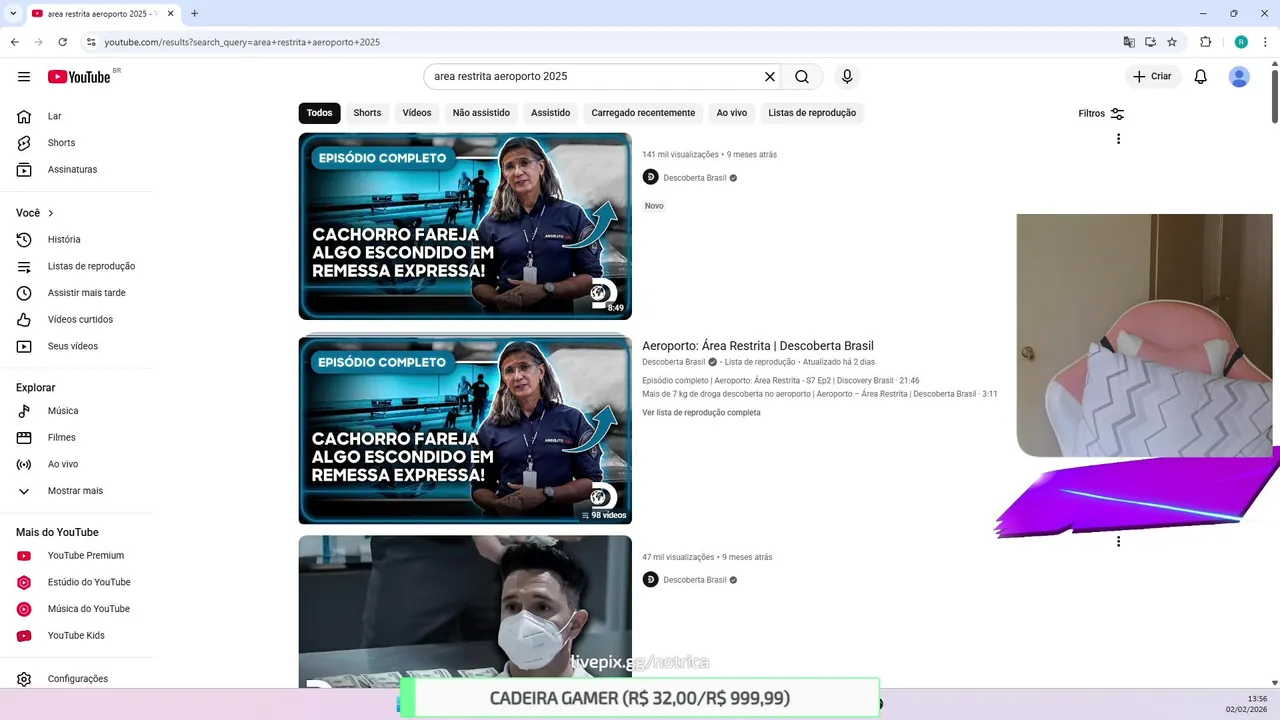The width and height of the screenshot is (1280, 720).
Task: Expand the Você section
Action: (35, 213)
